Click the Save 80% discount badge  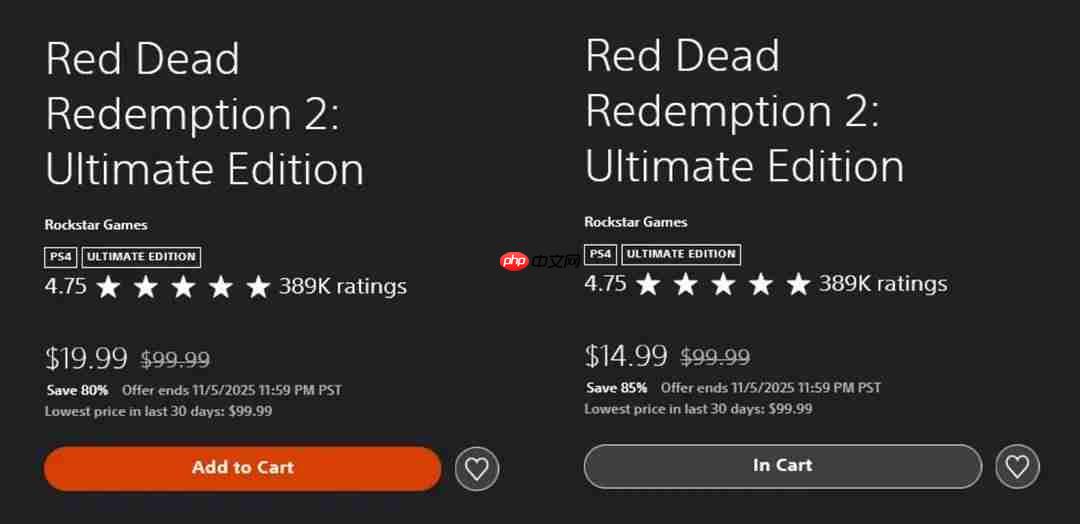pos(77,390)
